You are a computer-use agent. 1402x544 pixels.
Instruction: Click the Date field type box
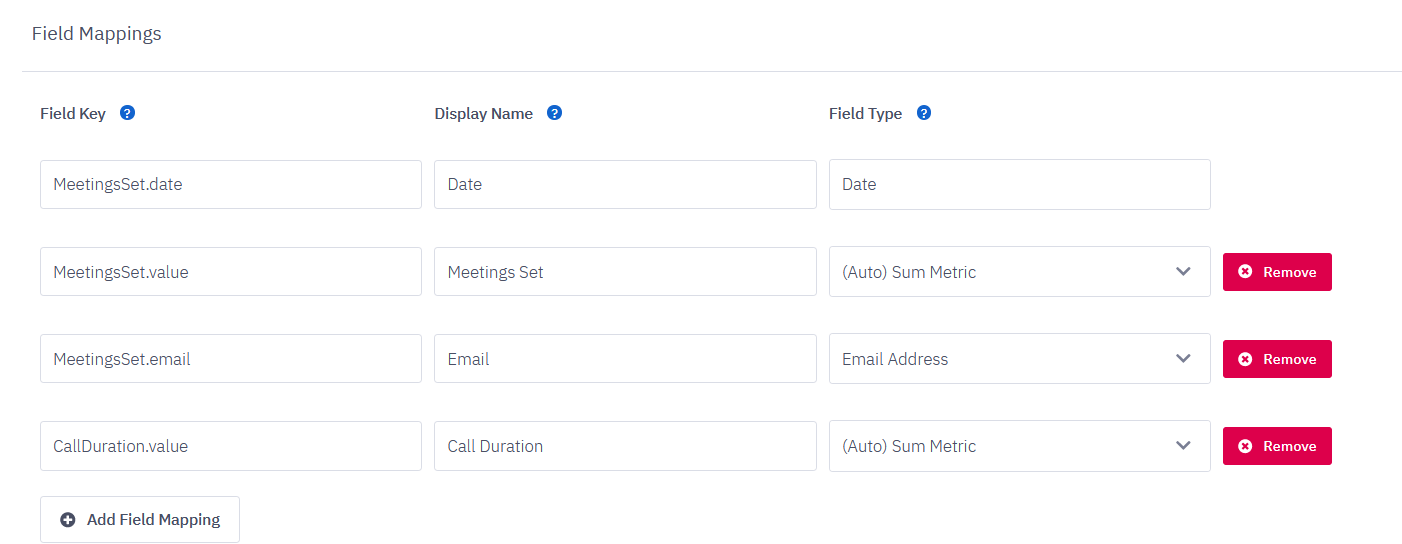click(x=1019, y=185)
